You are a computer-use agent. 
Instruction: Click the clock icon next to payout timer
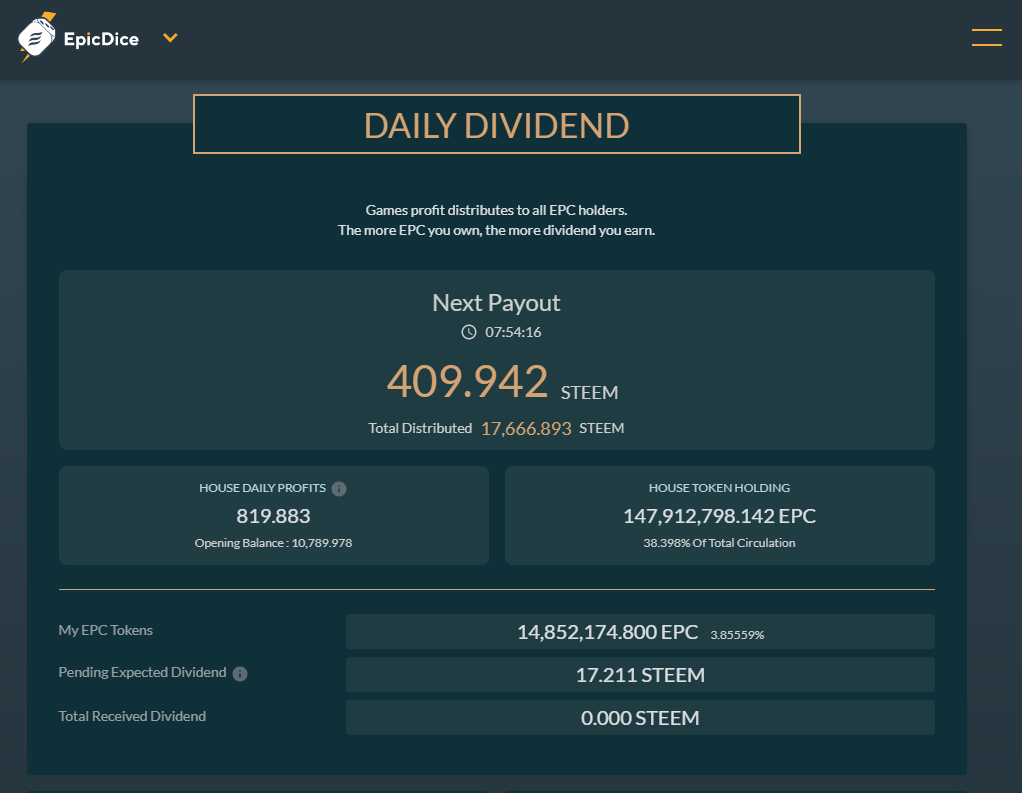pos(469,332)
